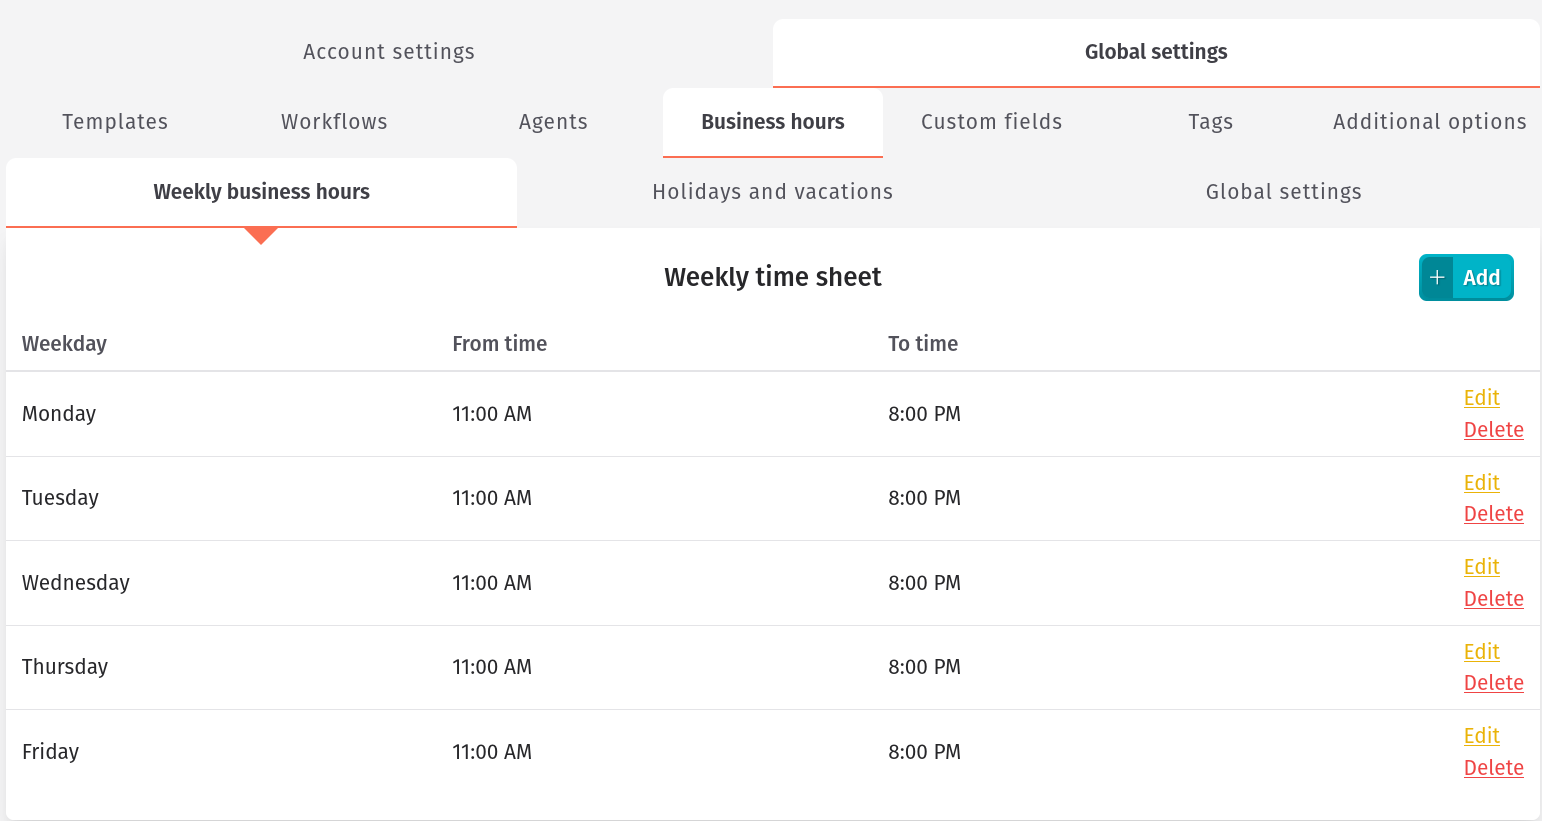Open the Account settings tab
1542x821 pixels.
pyautogui.click(x=389, y=52)
